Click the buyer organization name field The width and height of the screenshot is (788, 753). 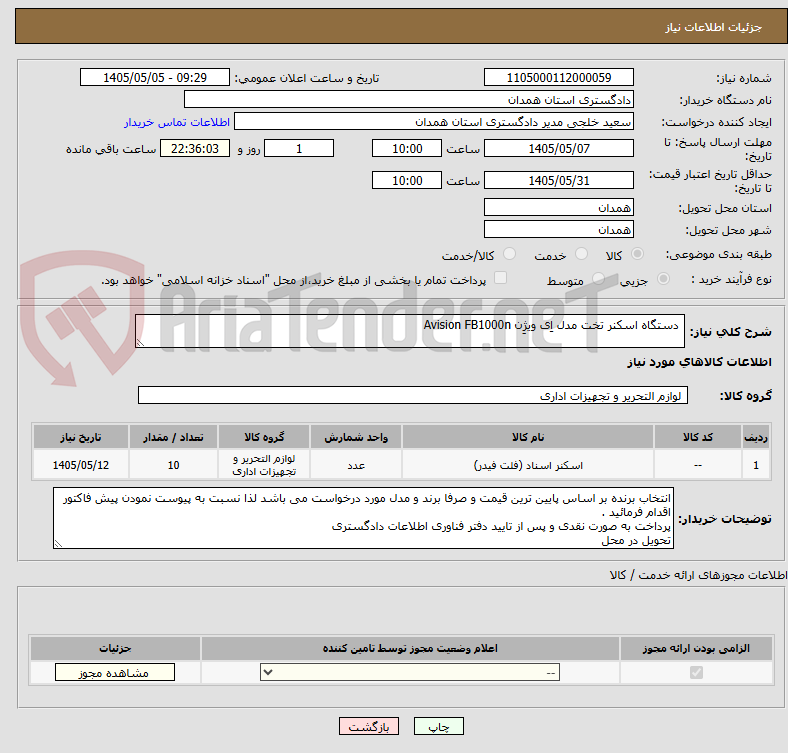pyautogui.click(x=409, y=100)
